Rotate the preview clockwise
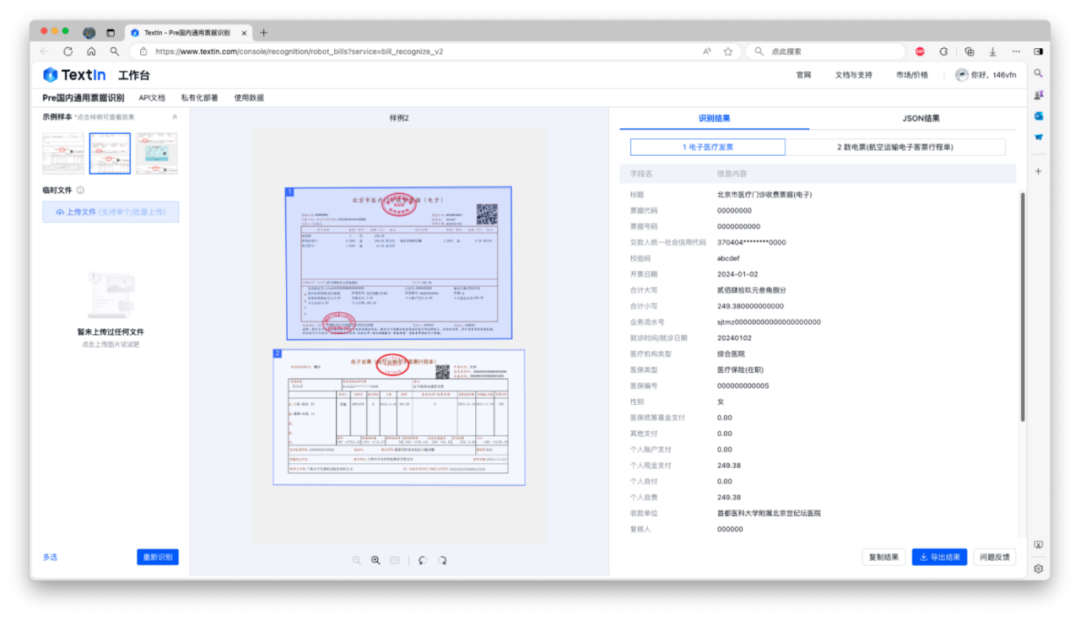This screenshot has height=620, width=1080. point(442,560)
